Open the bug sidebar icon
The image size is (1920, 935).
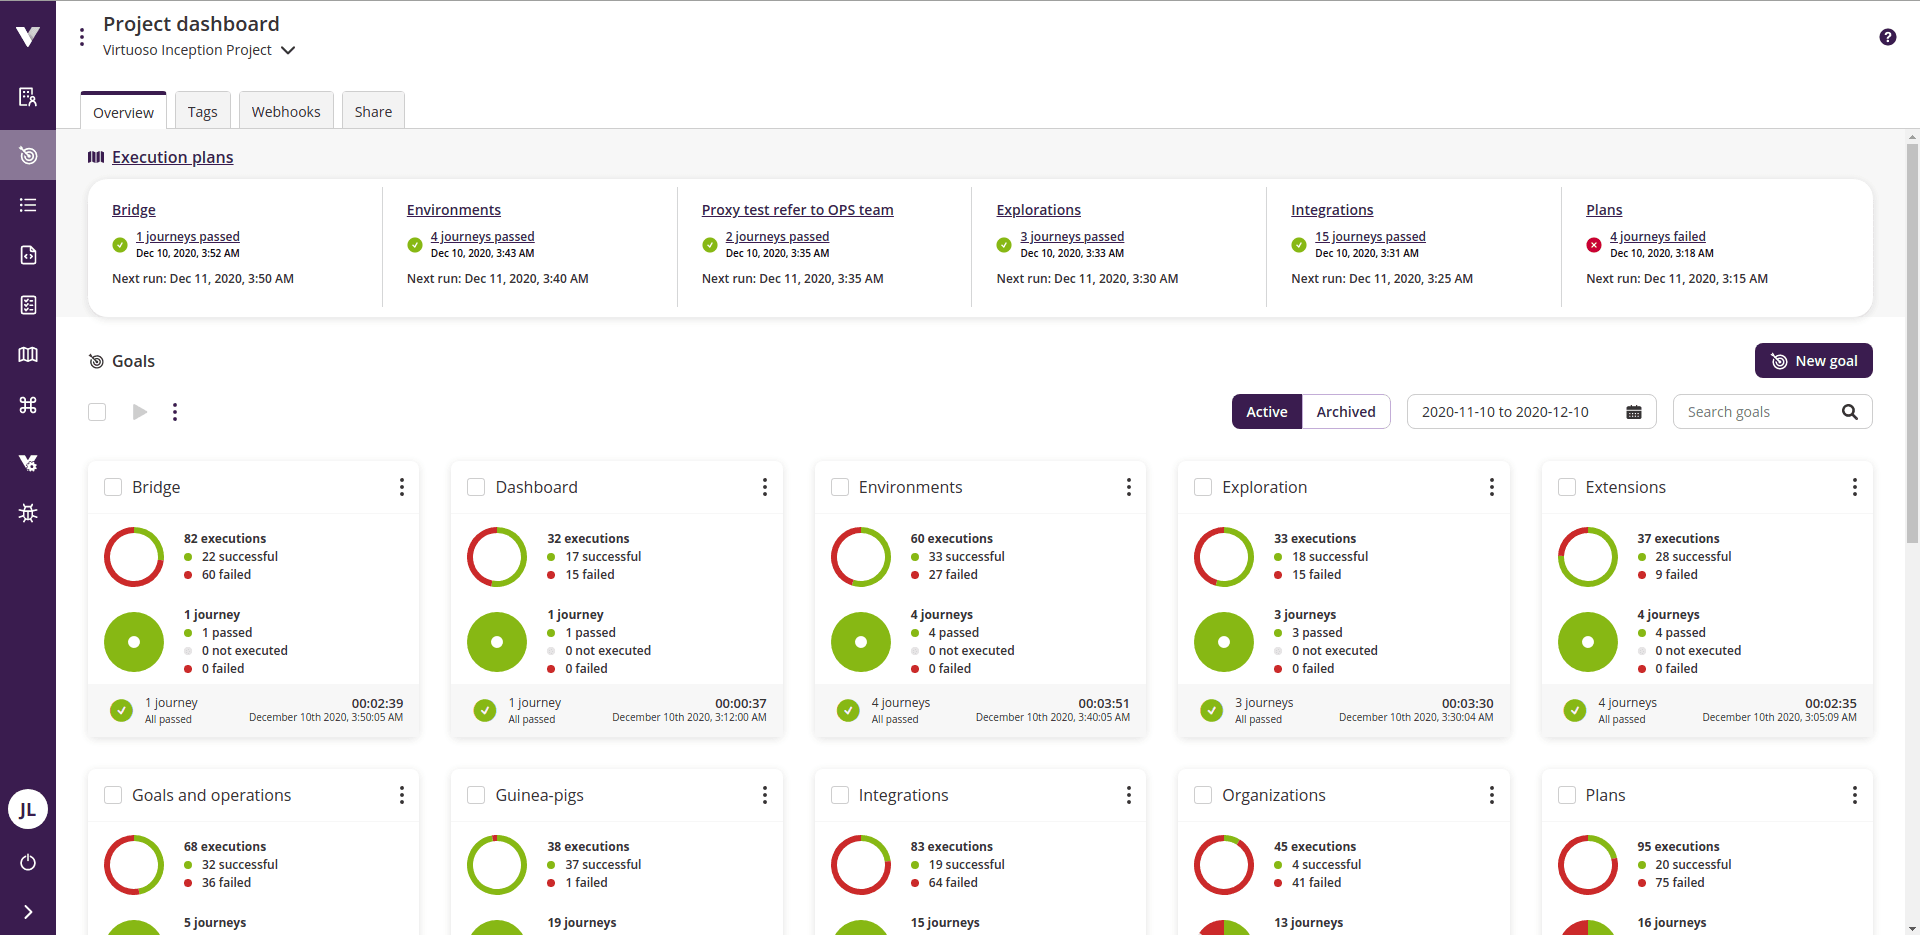[x=28, y=513]
